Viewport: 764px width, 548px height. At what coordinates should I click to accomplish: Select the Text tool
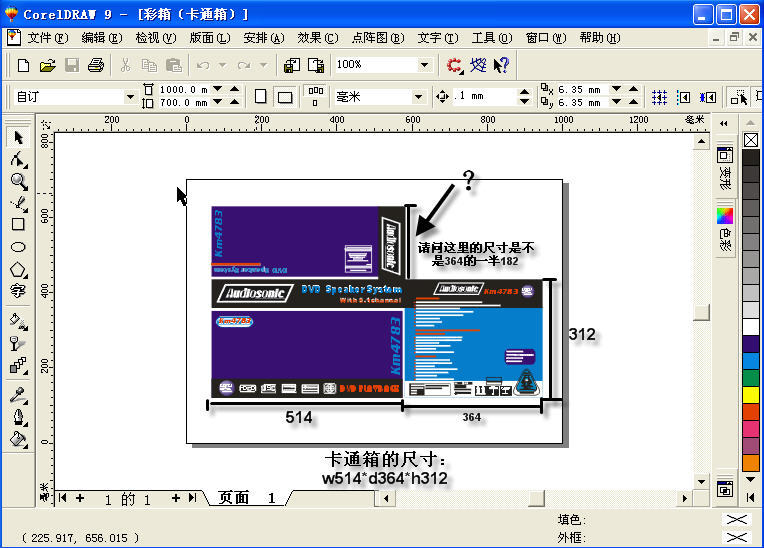pyautogui.click(x=18, y=291)
